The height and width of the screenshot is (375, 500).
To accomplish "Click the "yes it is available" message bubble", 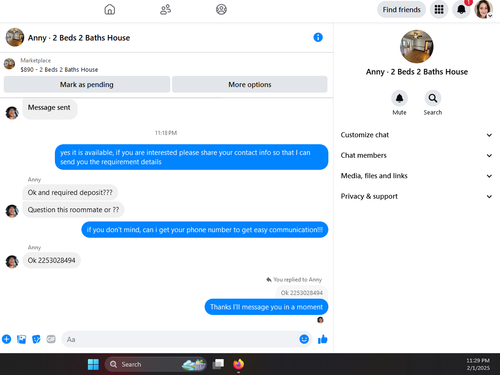I will point(191,157).
